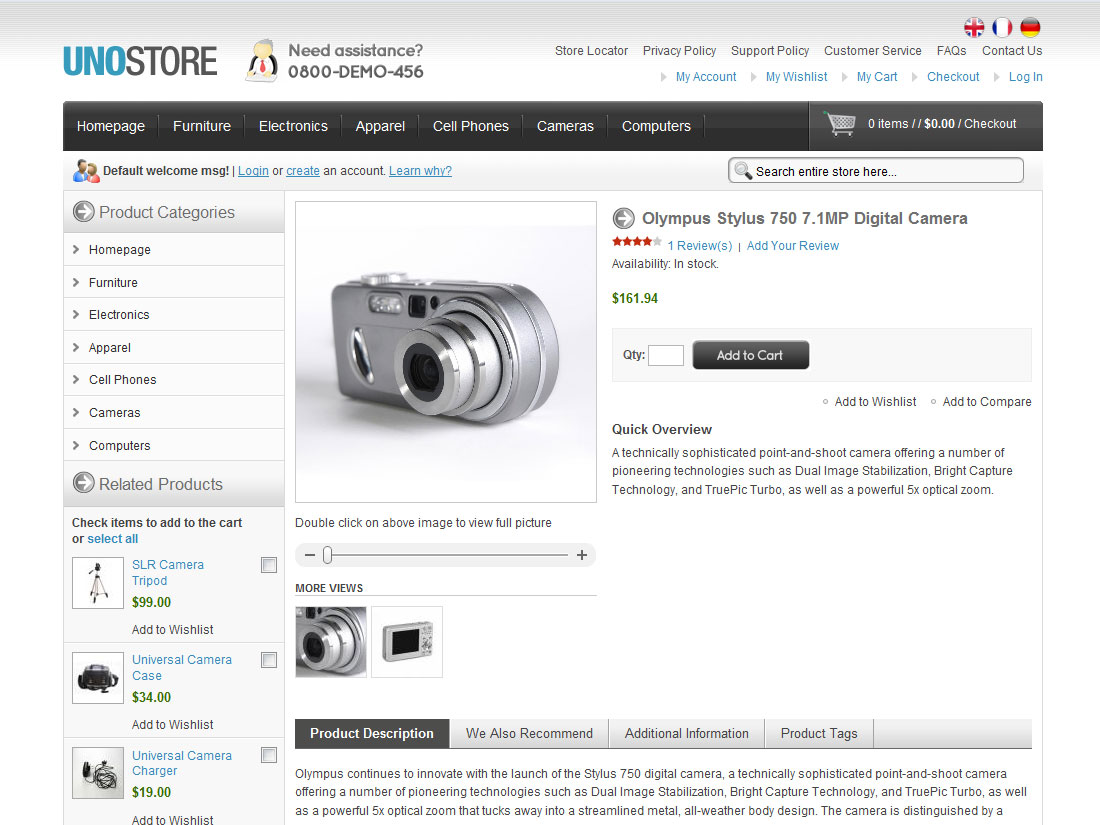This screenshot has height=825, width=1100.
Task: Click the Add to Compare link
Action: 986,402
